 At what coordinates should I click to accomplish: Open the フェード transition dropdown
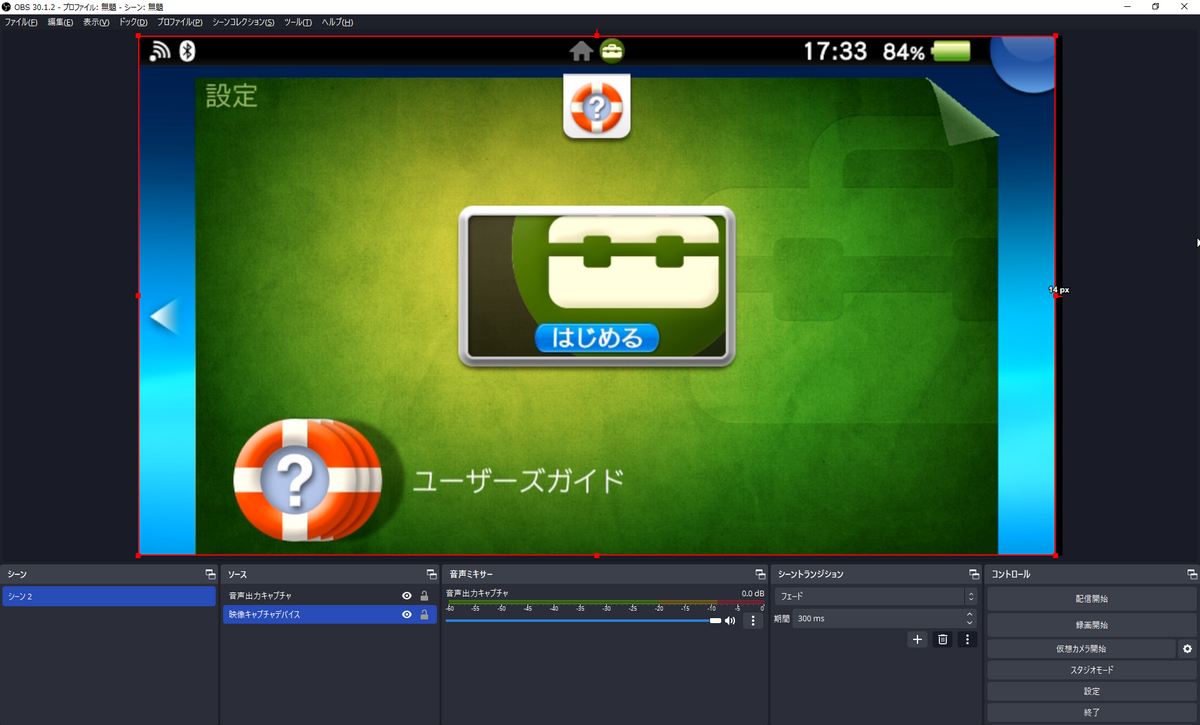[877, 596]
